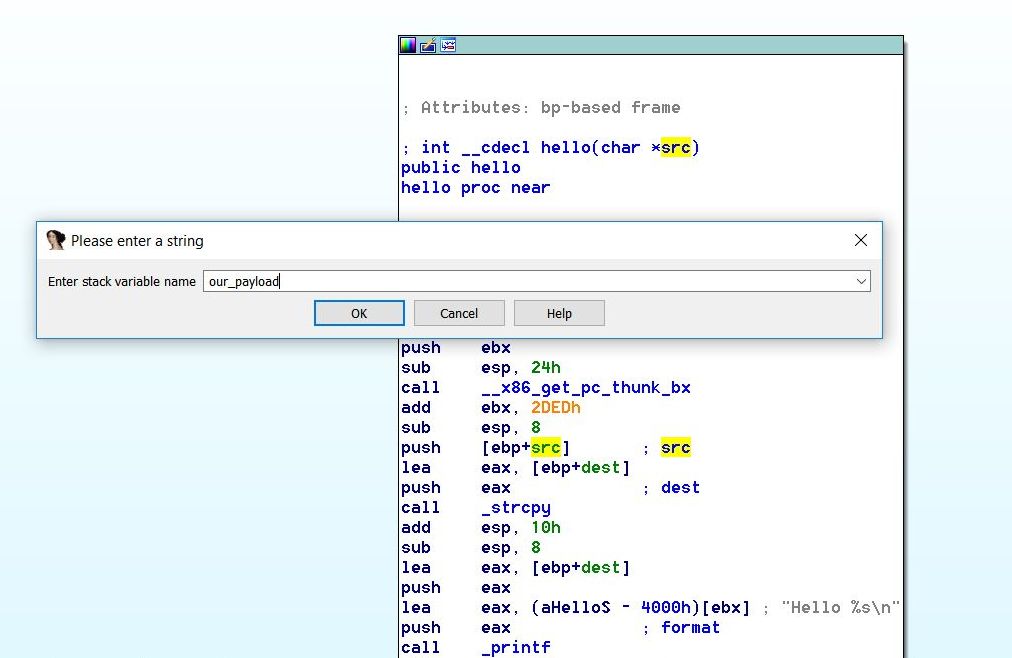Select the highlighted src parameter in hello prototype

pos(676,147)
